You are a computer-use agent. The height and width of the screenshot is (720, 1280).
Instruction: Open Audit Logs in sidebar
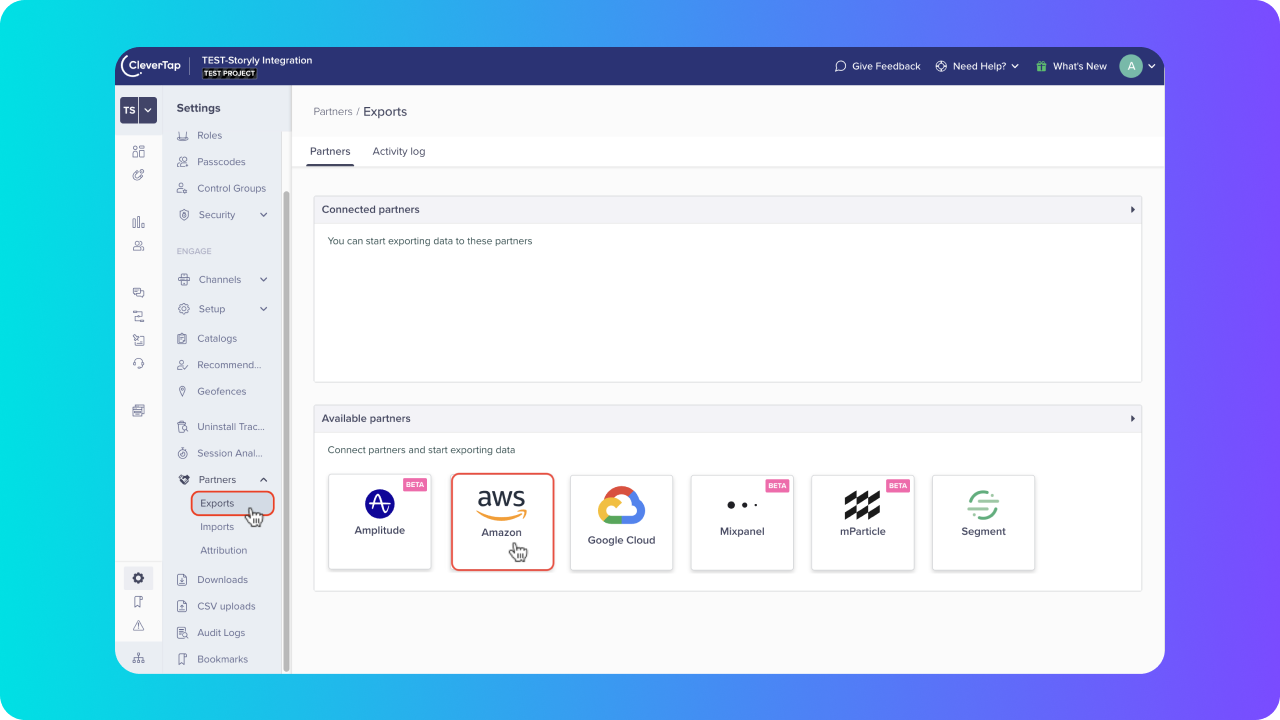point(222,633)
